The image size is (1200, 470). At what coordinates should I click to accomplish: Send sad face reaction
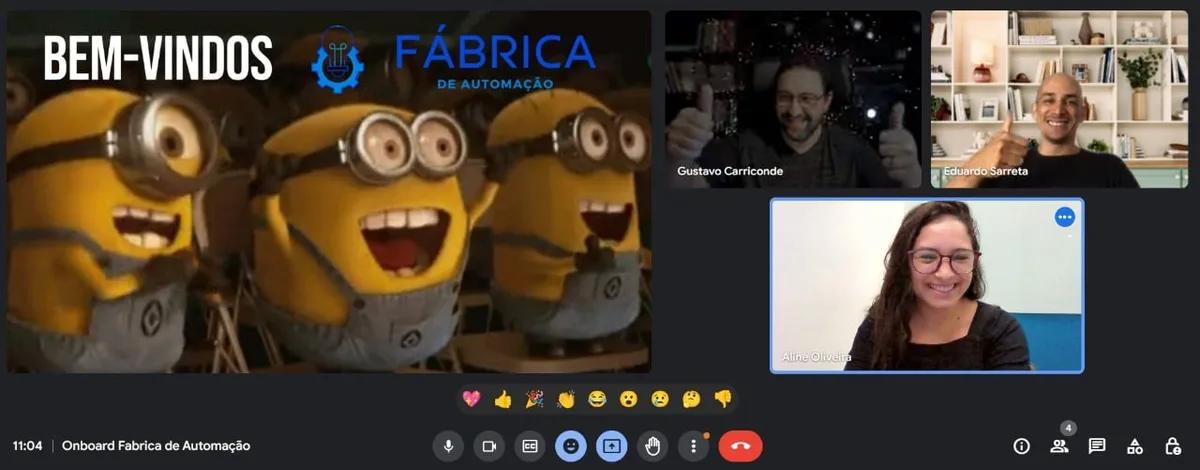660,399
